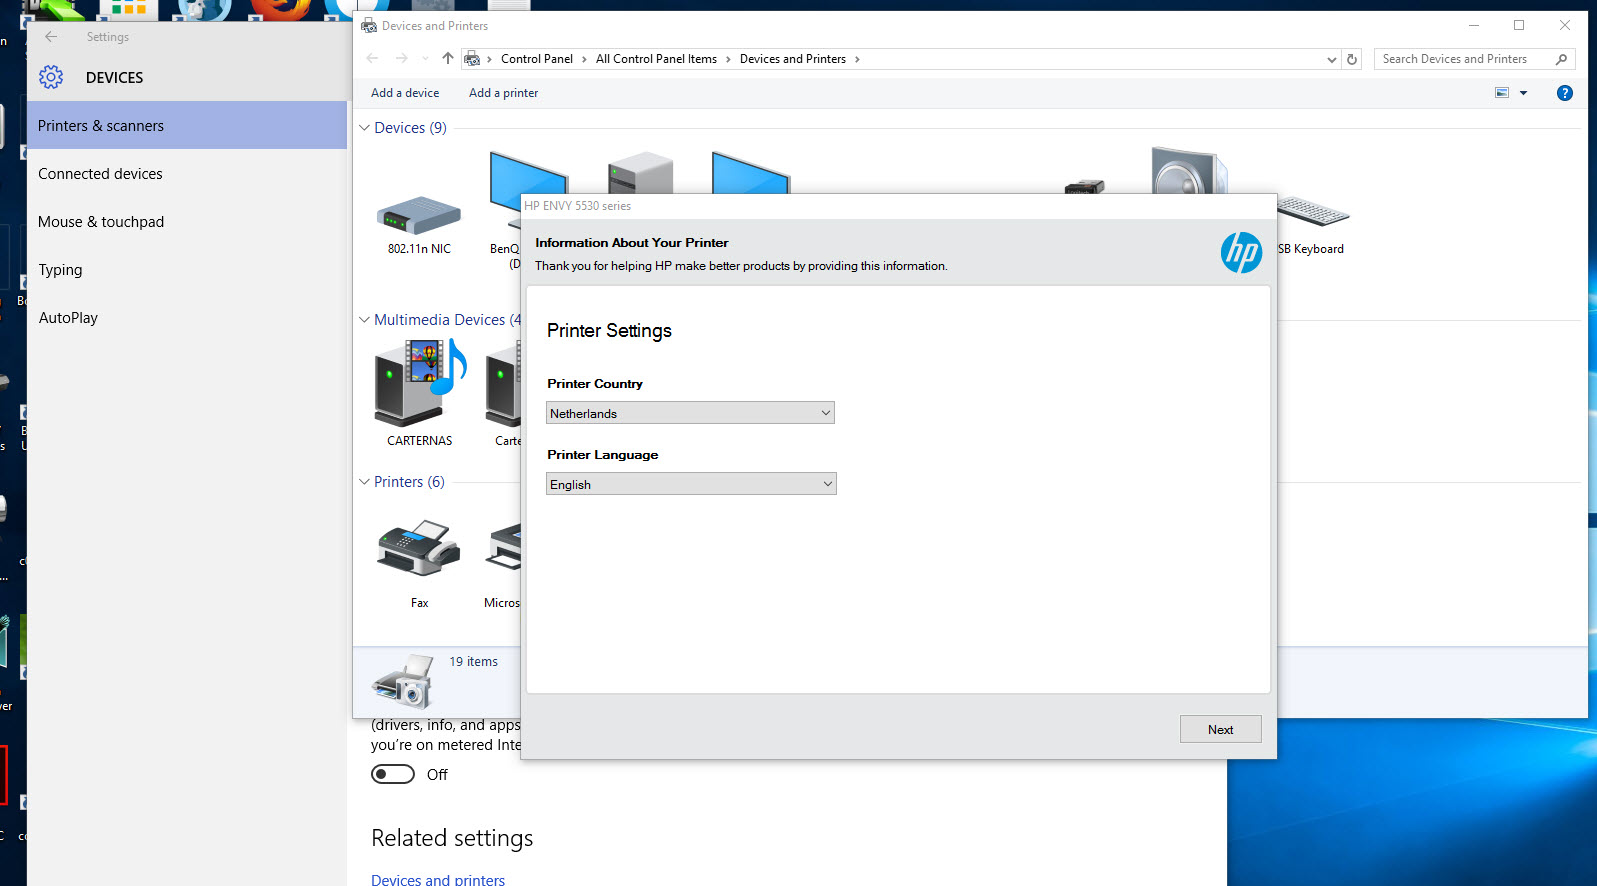Select Printers & scanners in Settings

tap(187, 125)
